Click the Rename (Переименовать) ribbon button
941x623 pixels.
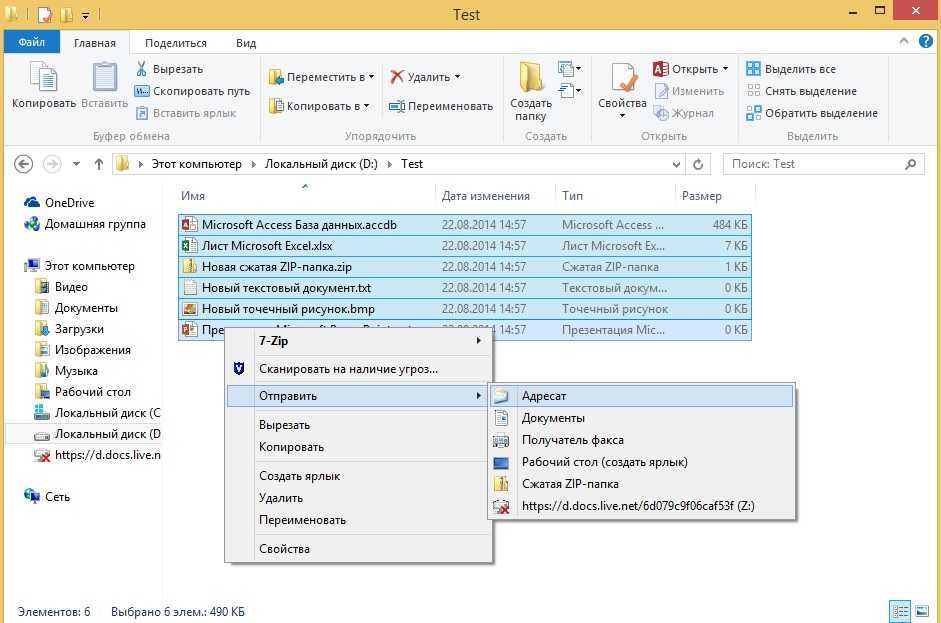pyautogui.click(x=441, y=106)
